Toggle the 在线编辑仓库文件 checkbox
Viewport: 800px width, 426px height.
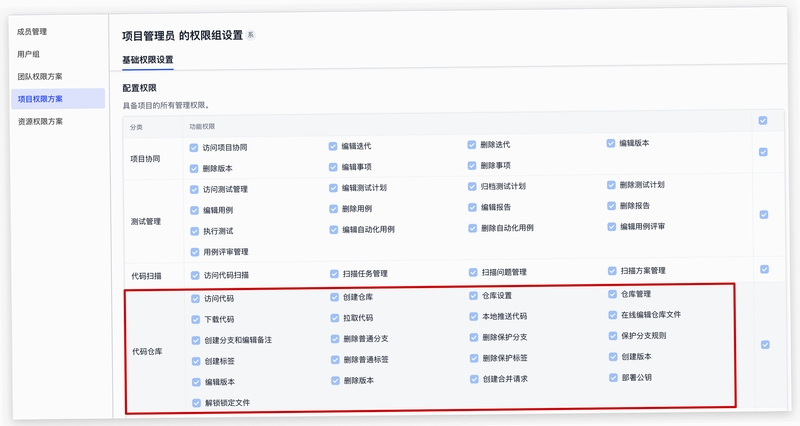pos(613,315)
